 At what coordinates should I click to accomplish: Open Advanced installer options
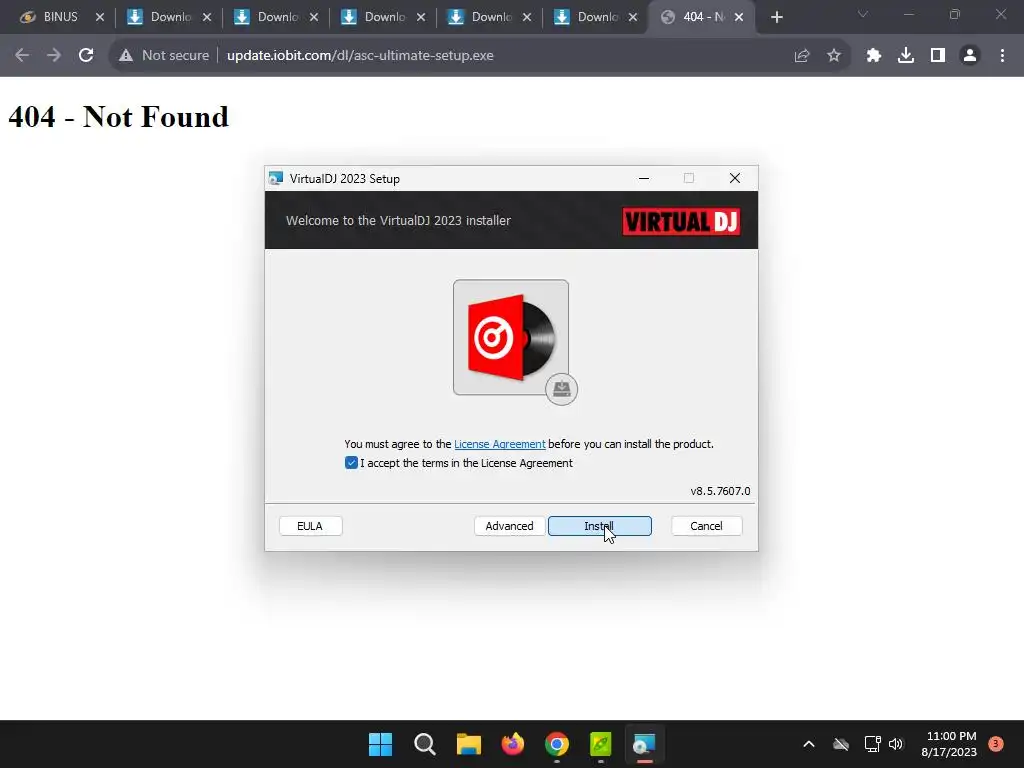pos(509,526)
